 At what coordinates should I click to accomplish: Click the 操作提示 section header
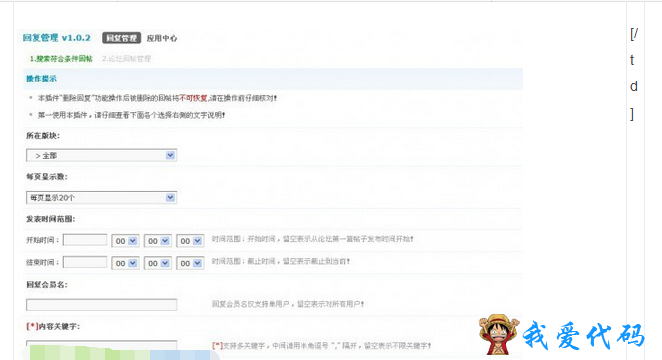(41, 78)
